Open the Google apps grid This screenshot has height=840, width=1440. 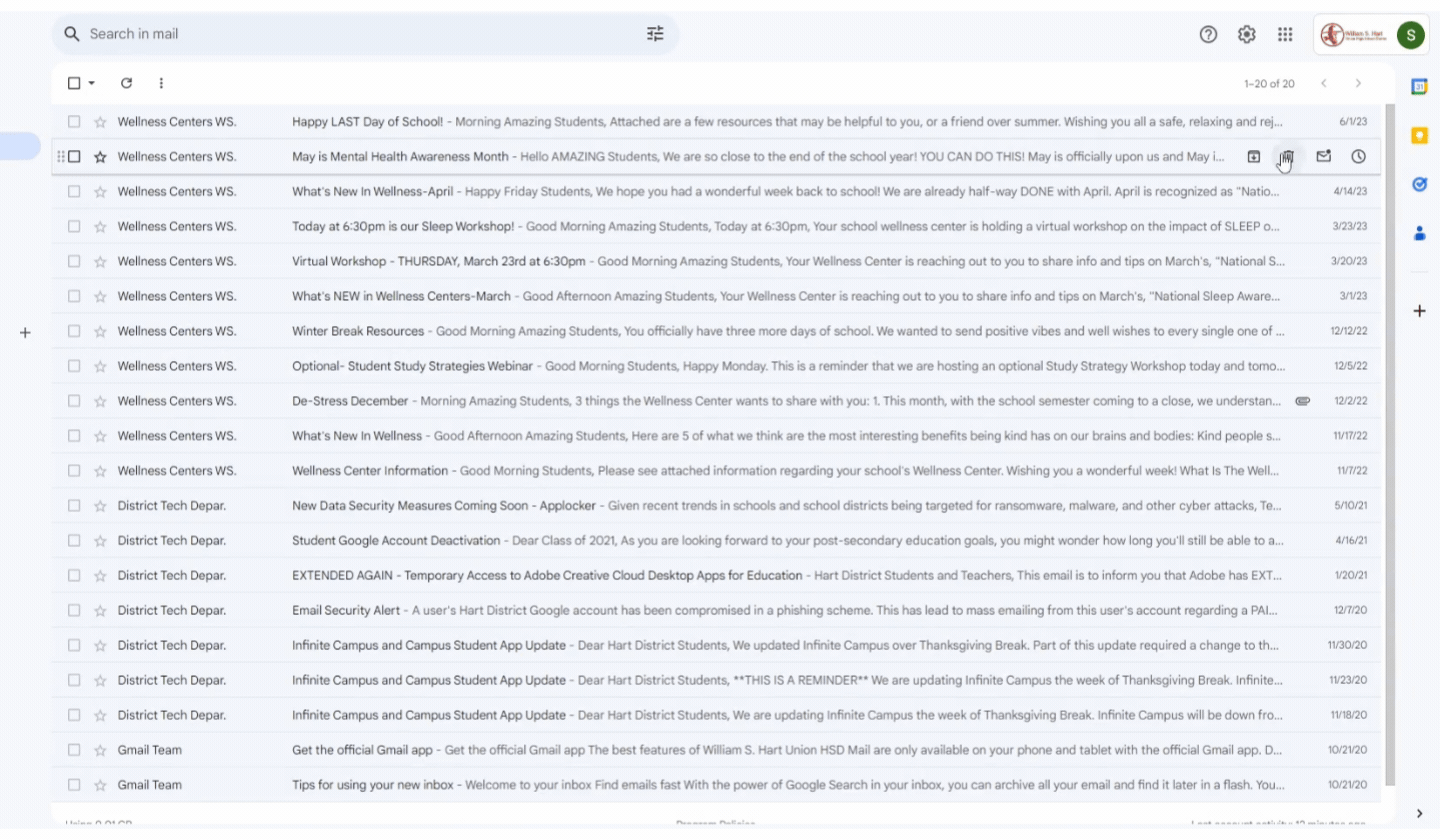[x=1285, y=34]
